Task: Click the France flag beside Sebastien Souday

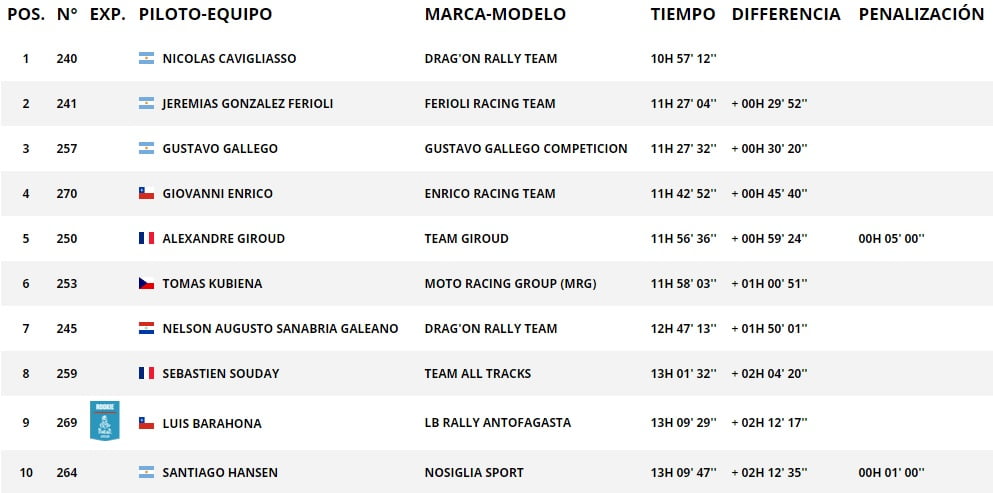Action: [146, 373]
